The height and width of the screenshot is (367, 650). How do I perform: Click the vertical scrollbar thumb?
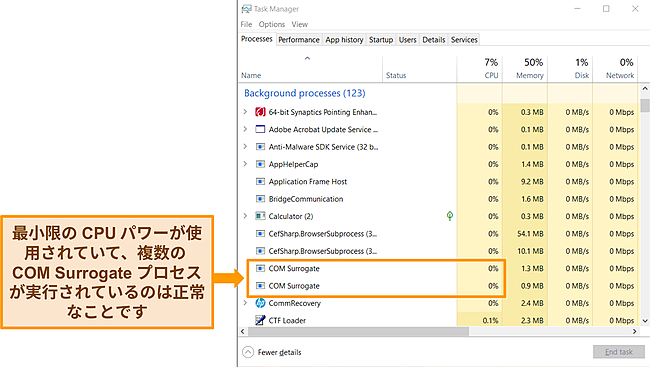(x=645, y=105)
